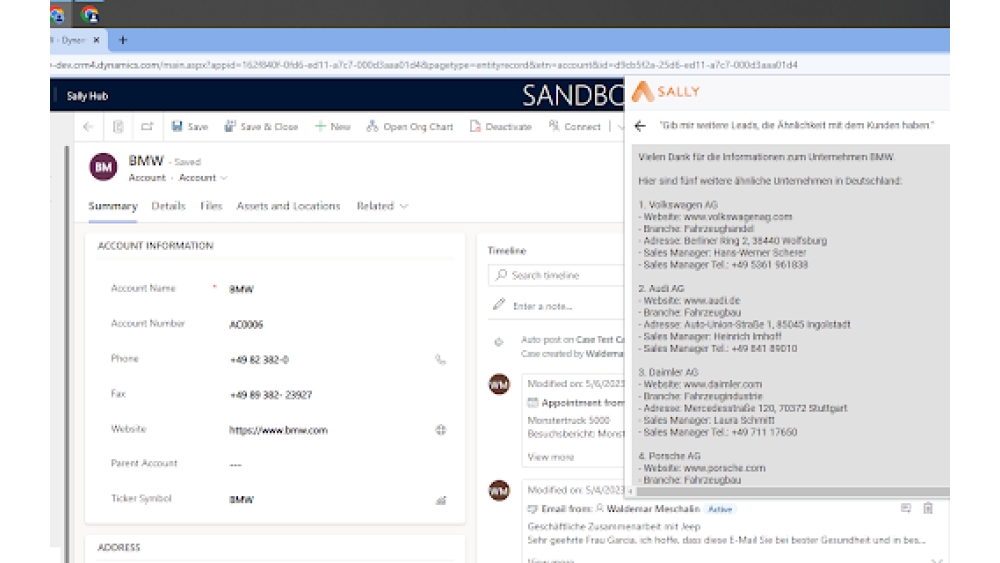Image resolution: width=1000 pixels, height=563 pixels.
Task: Deactivate the BMW account
Action: [x=501, y=126]
